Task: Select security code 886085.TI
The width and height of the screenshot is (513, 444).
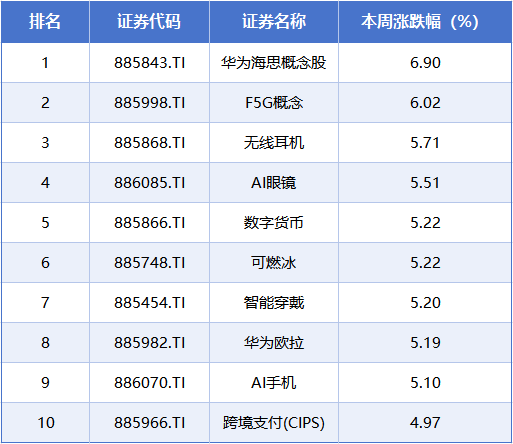Action: click(x=149, y=183)
